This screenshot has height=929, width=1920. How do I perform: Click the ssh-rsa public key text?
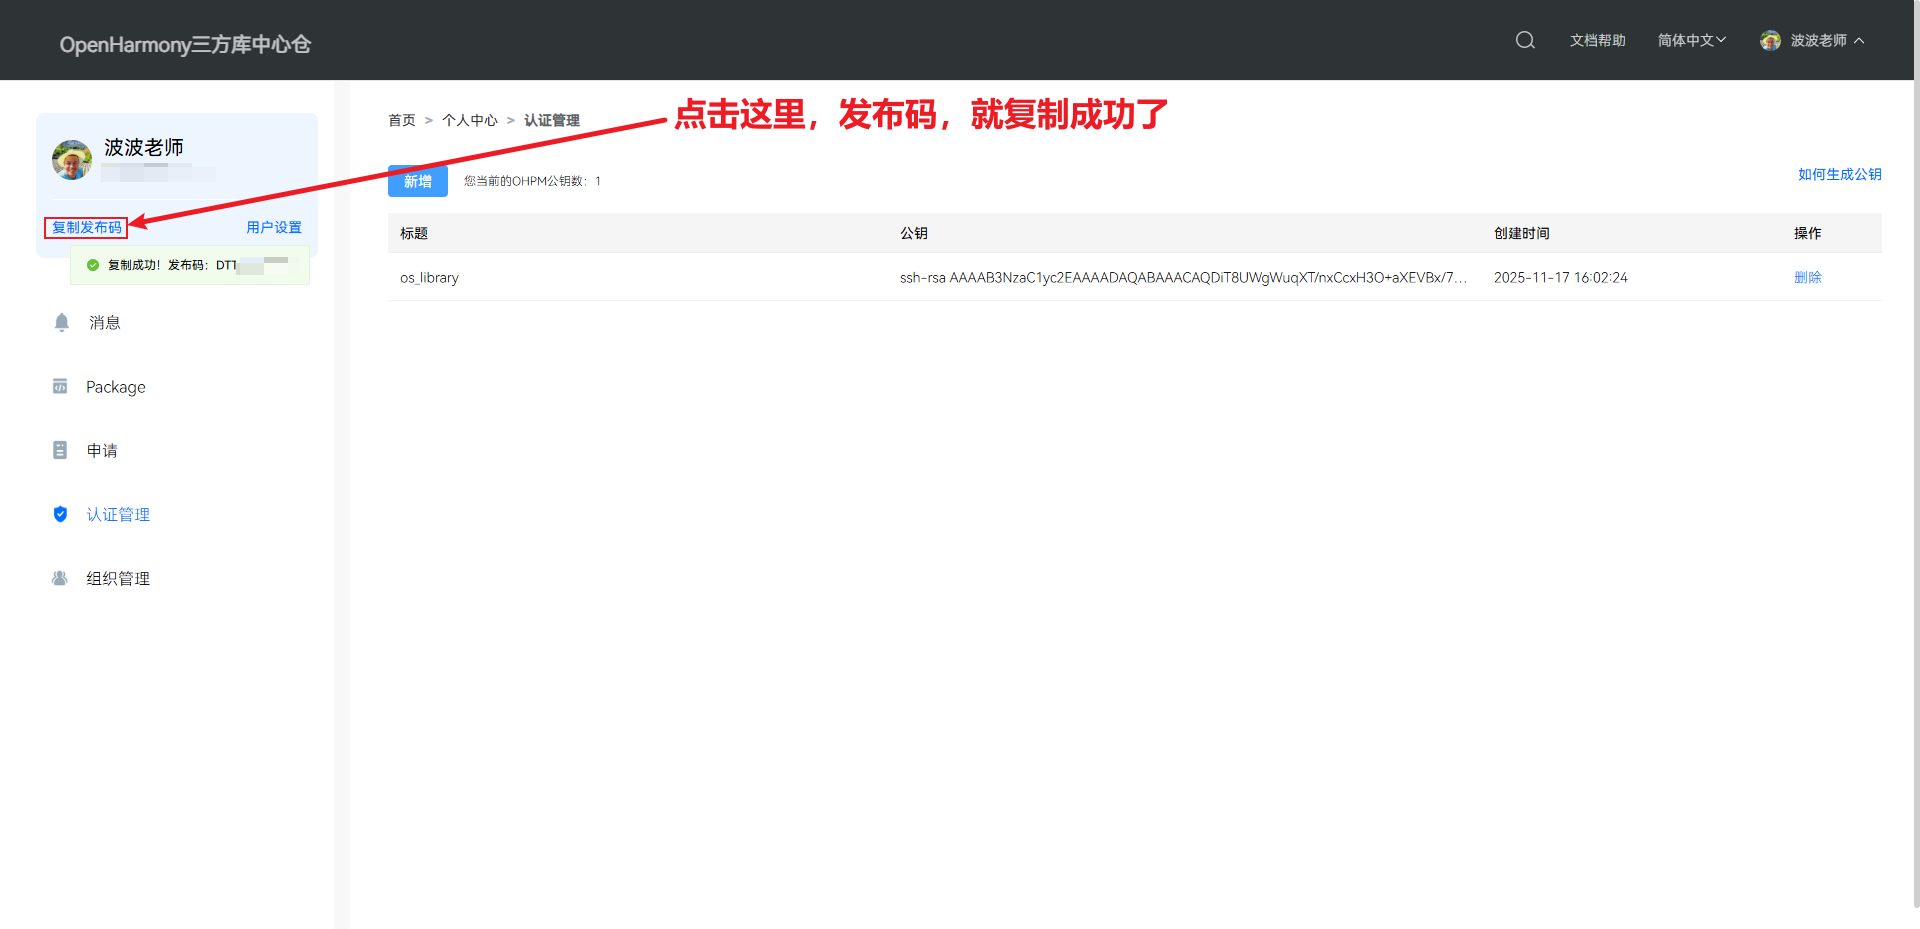1183,277
